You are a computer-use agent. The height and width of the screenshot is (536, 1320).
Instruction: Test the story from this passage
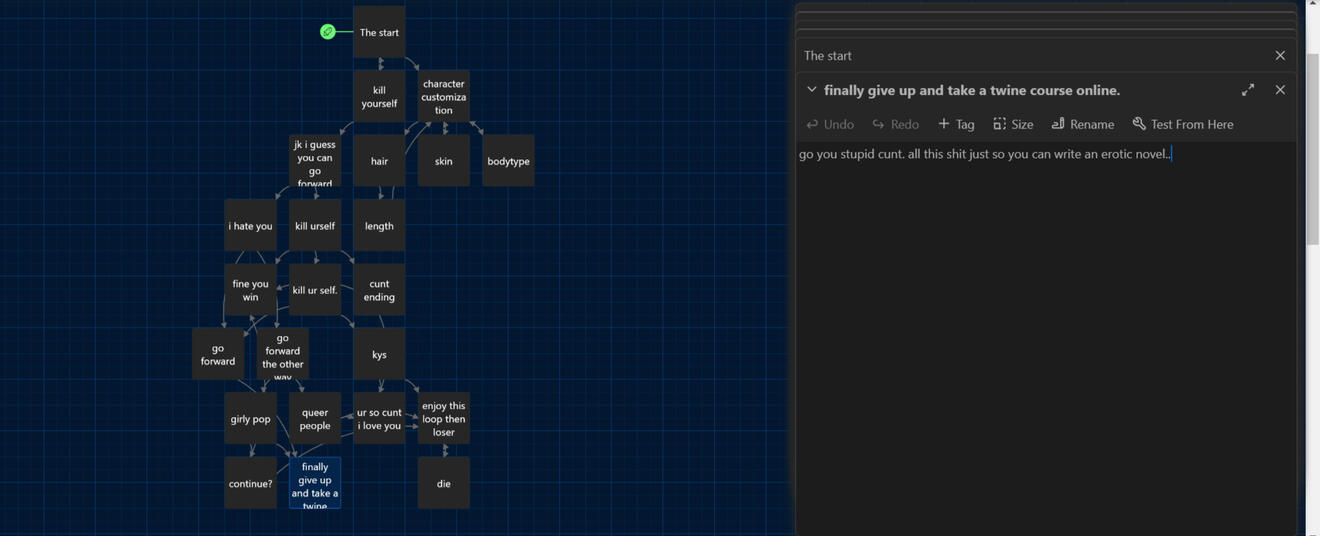pos(1183,124)
